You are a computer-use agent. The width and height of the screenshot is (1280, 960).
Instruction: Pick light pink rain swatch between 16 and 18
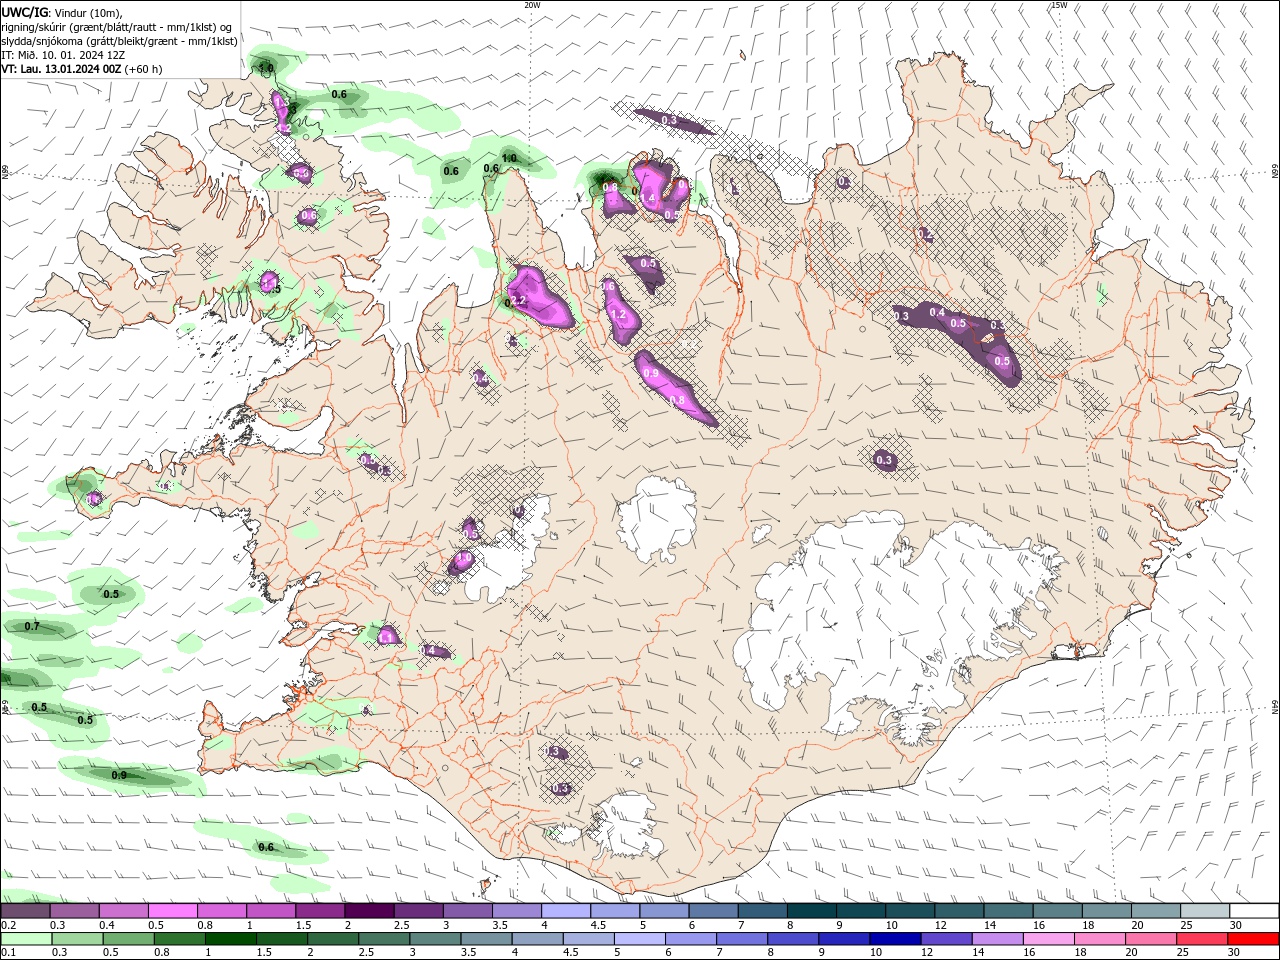click(x=1047, y=939)
